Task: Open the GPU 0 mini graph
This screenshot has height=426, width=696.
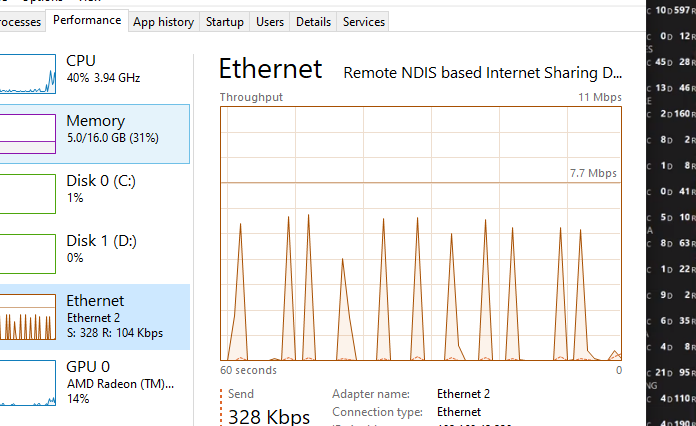Action: coord(28,383)
